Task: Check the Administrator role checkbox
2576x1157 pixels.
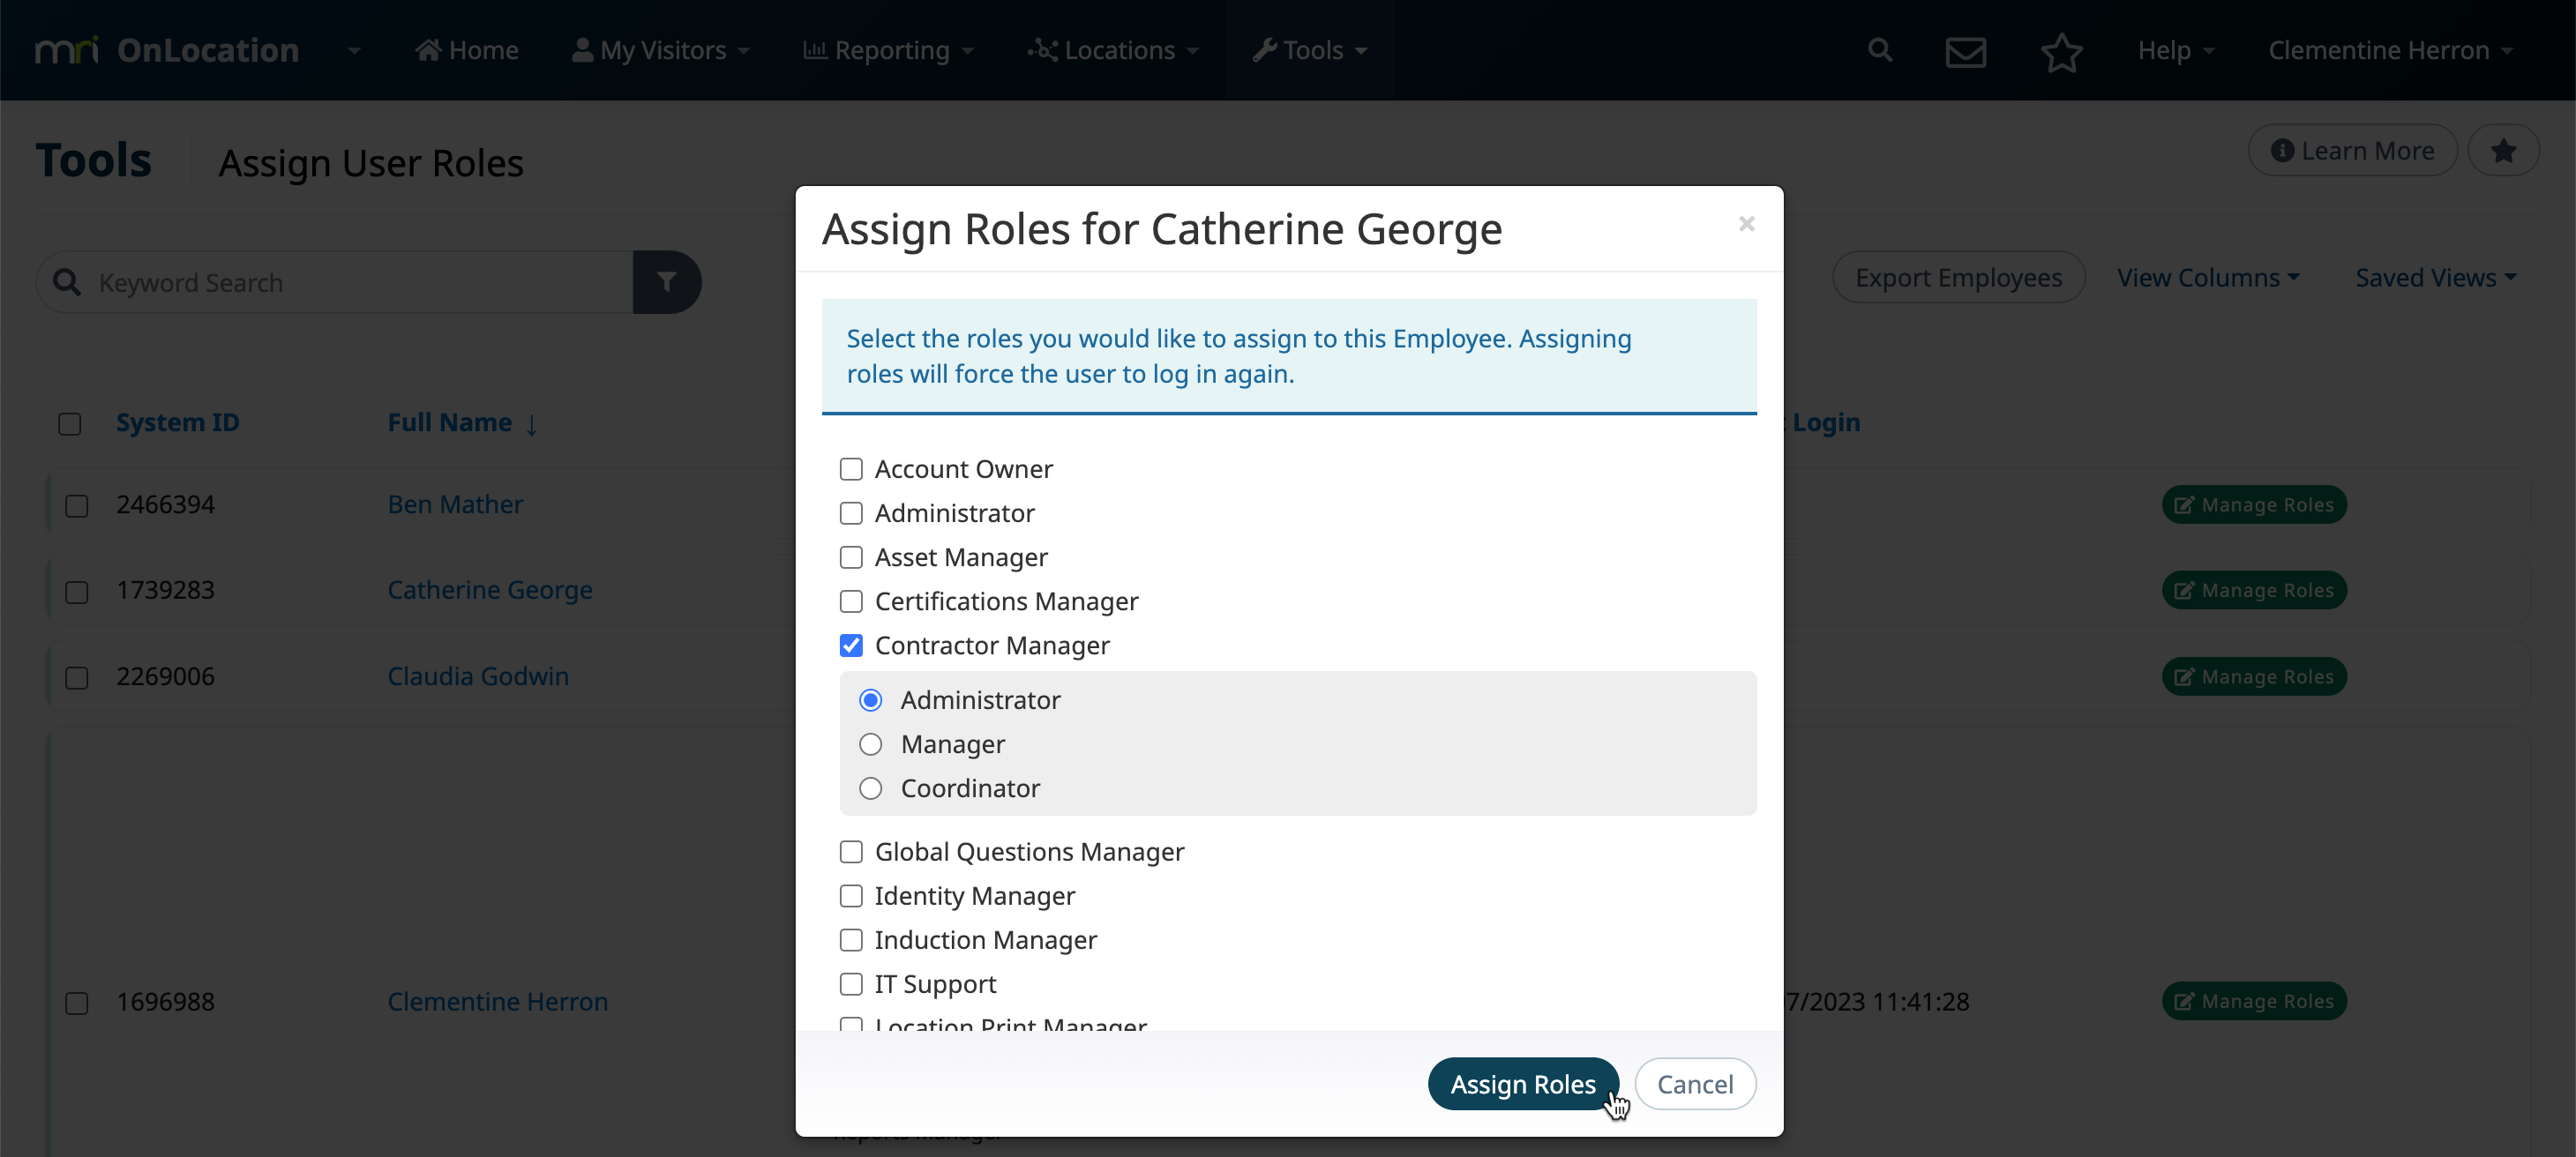Action: 851,513
